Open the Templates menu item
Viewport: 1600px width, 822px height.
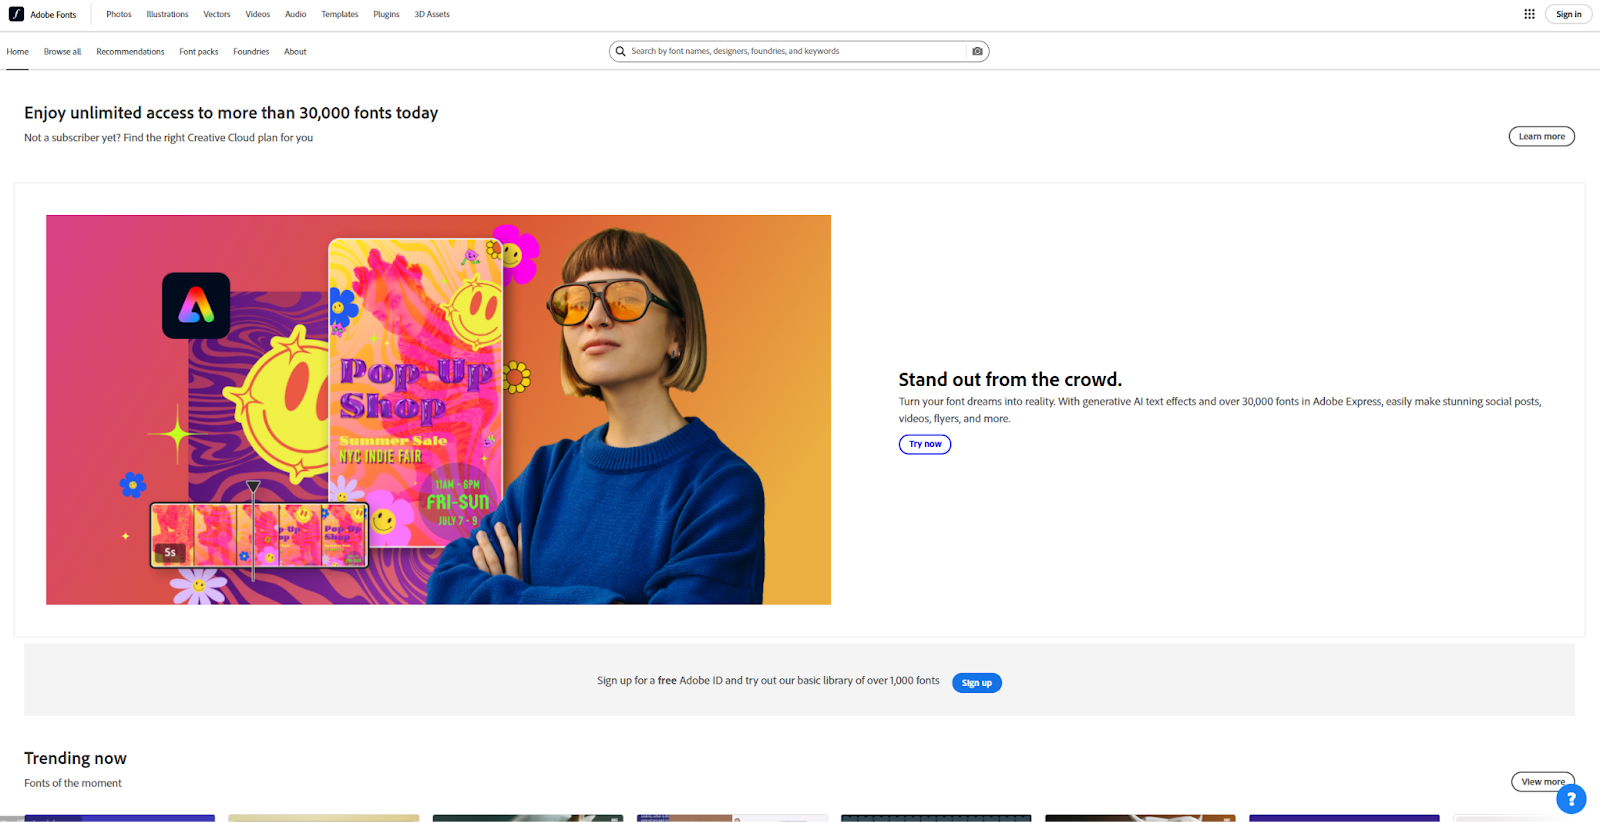[340, 14]
